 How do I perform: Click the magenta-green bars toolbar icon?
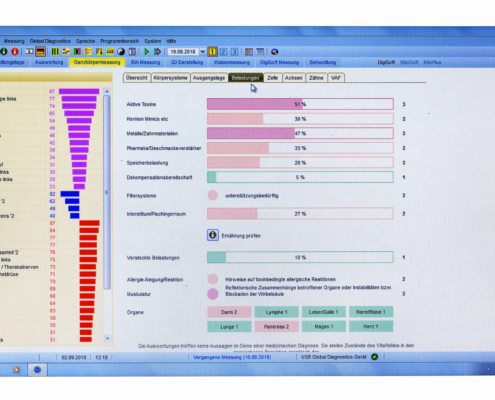pyautogui.click(x=77, y=52)
